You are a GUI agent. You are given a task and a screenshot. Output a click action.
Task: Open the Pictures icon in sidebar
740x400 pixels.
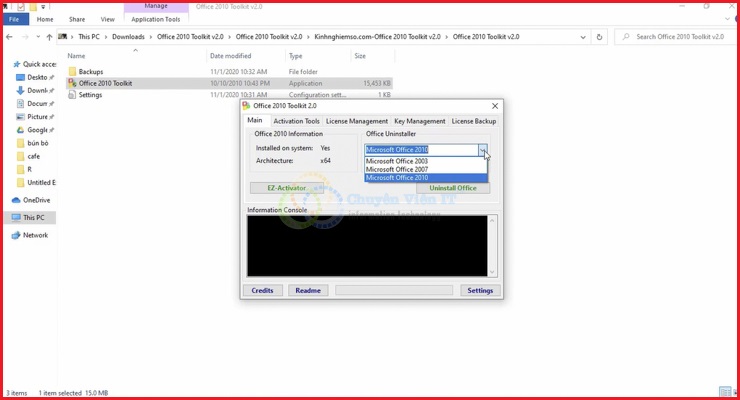20,117
